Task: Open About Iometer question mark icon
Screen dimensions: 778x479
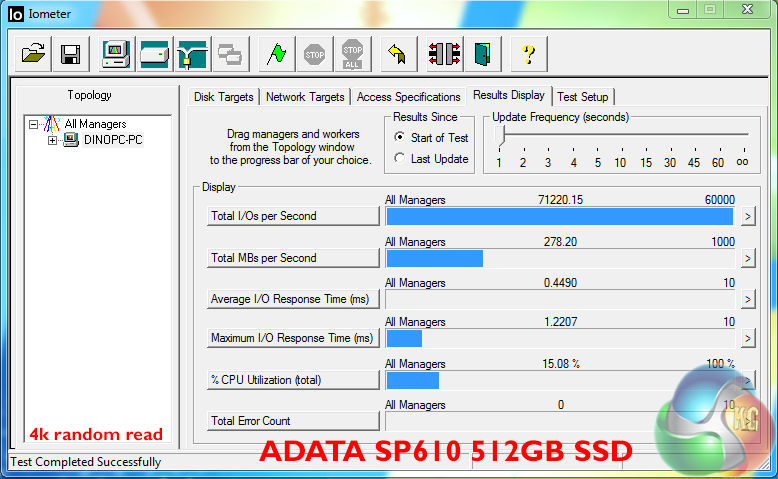Action: point(528,54)
